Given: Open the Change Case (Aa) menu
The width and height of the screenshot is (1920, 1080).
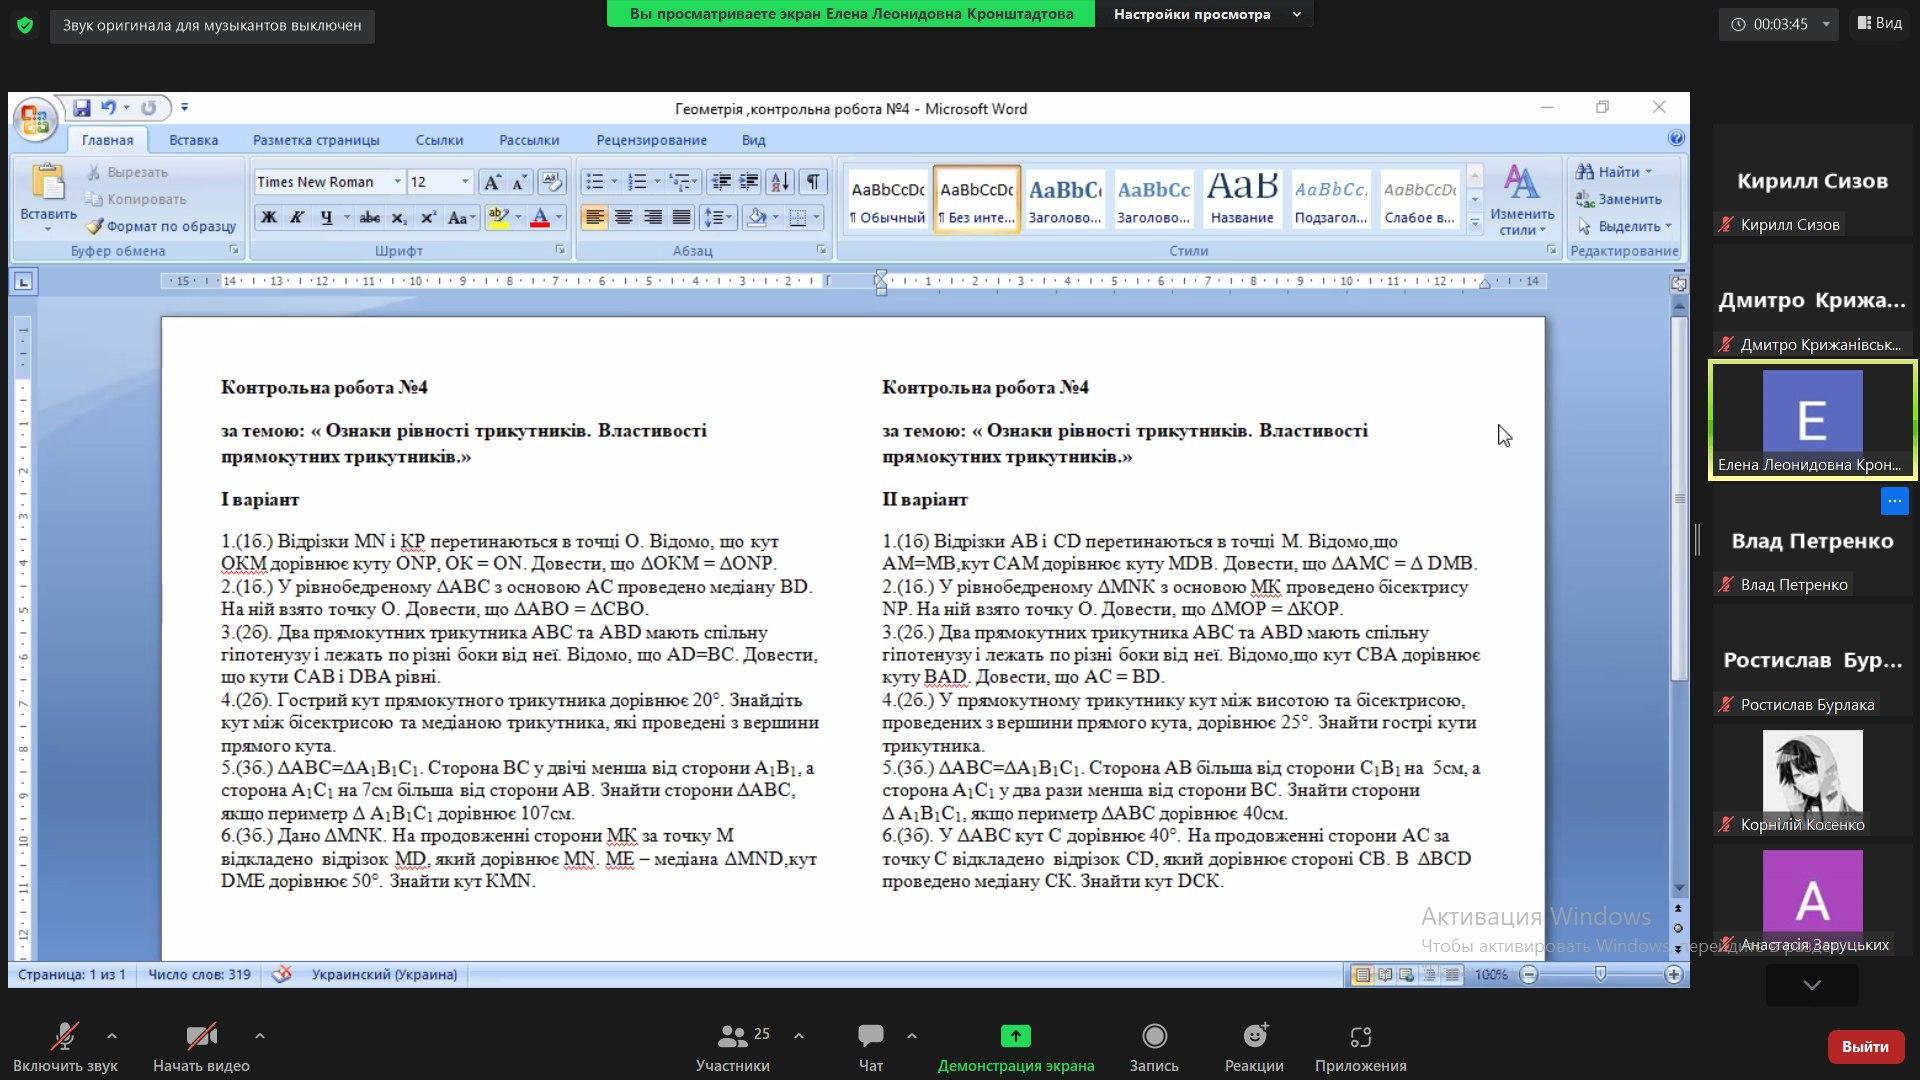Looking at the screenshot, I should [461, 217].
